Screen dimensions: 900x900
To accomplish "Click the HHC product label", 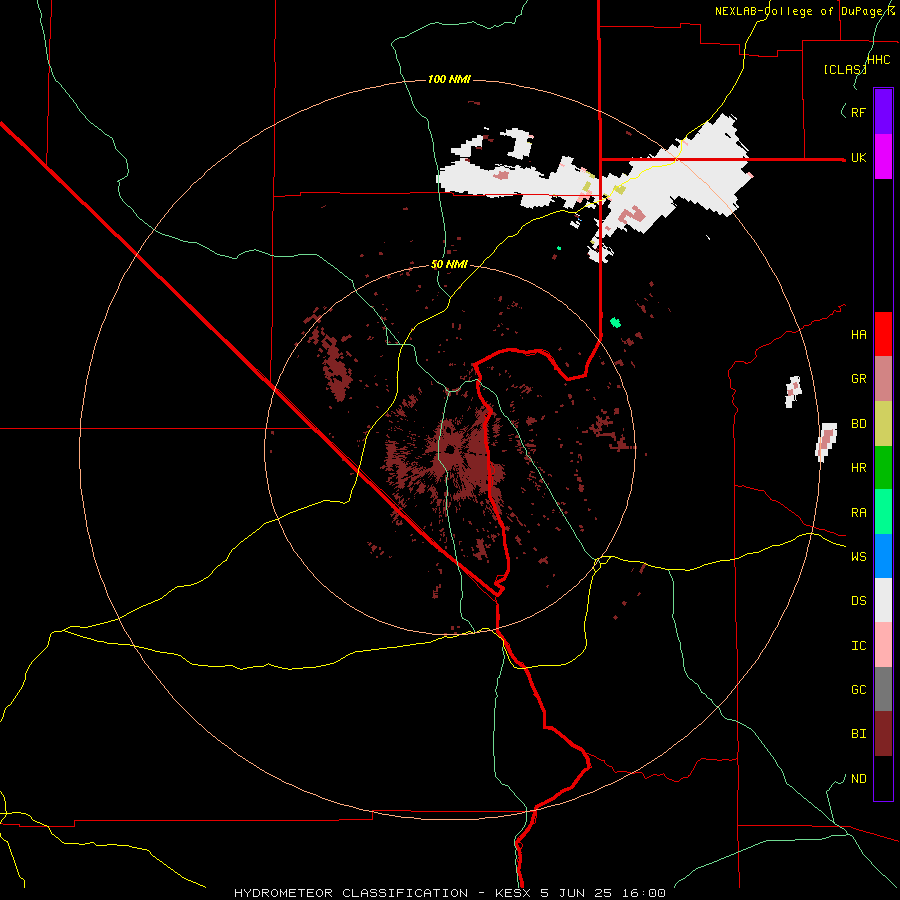I will click(x=879, y=60).
